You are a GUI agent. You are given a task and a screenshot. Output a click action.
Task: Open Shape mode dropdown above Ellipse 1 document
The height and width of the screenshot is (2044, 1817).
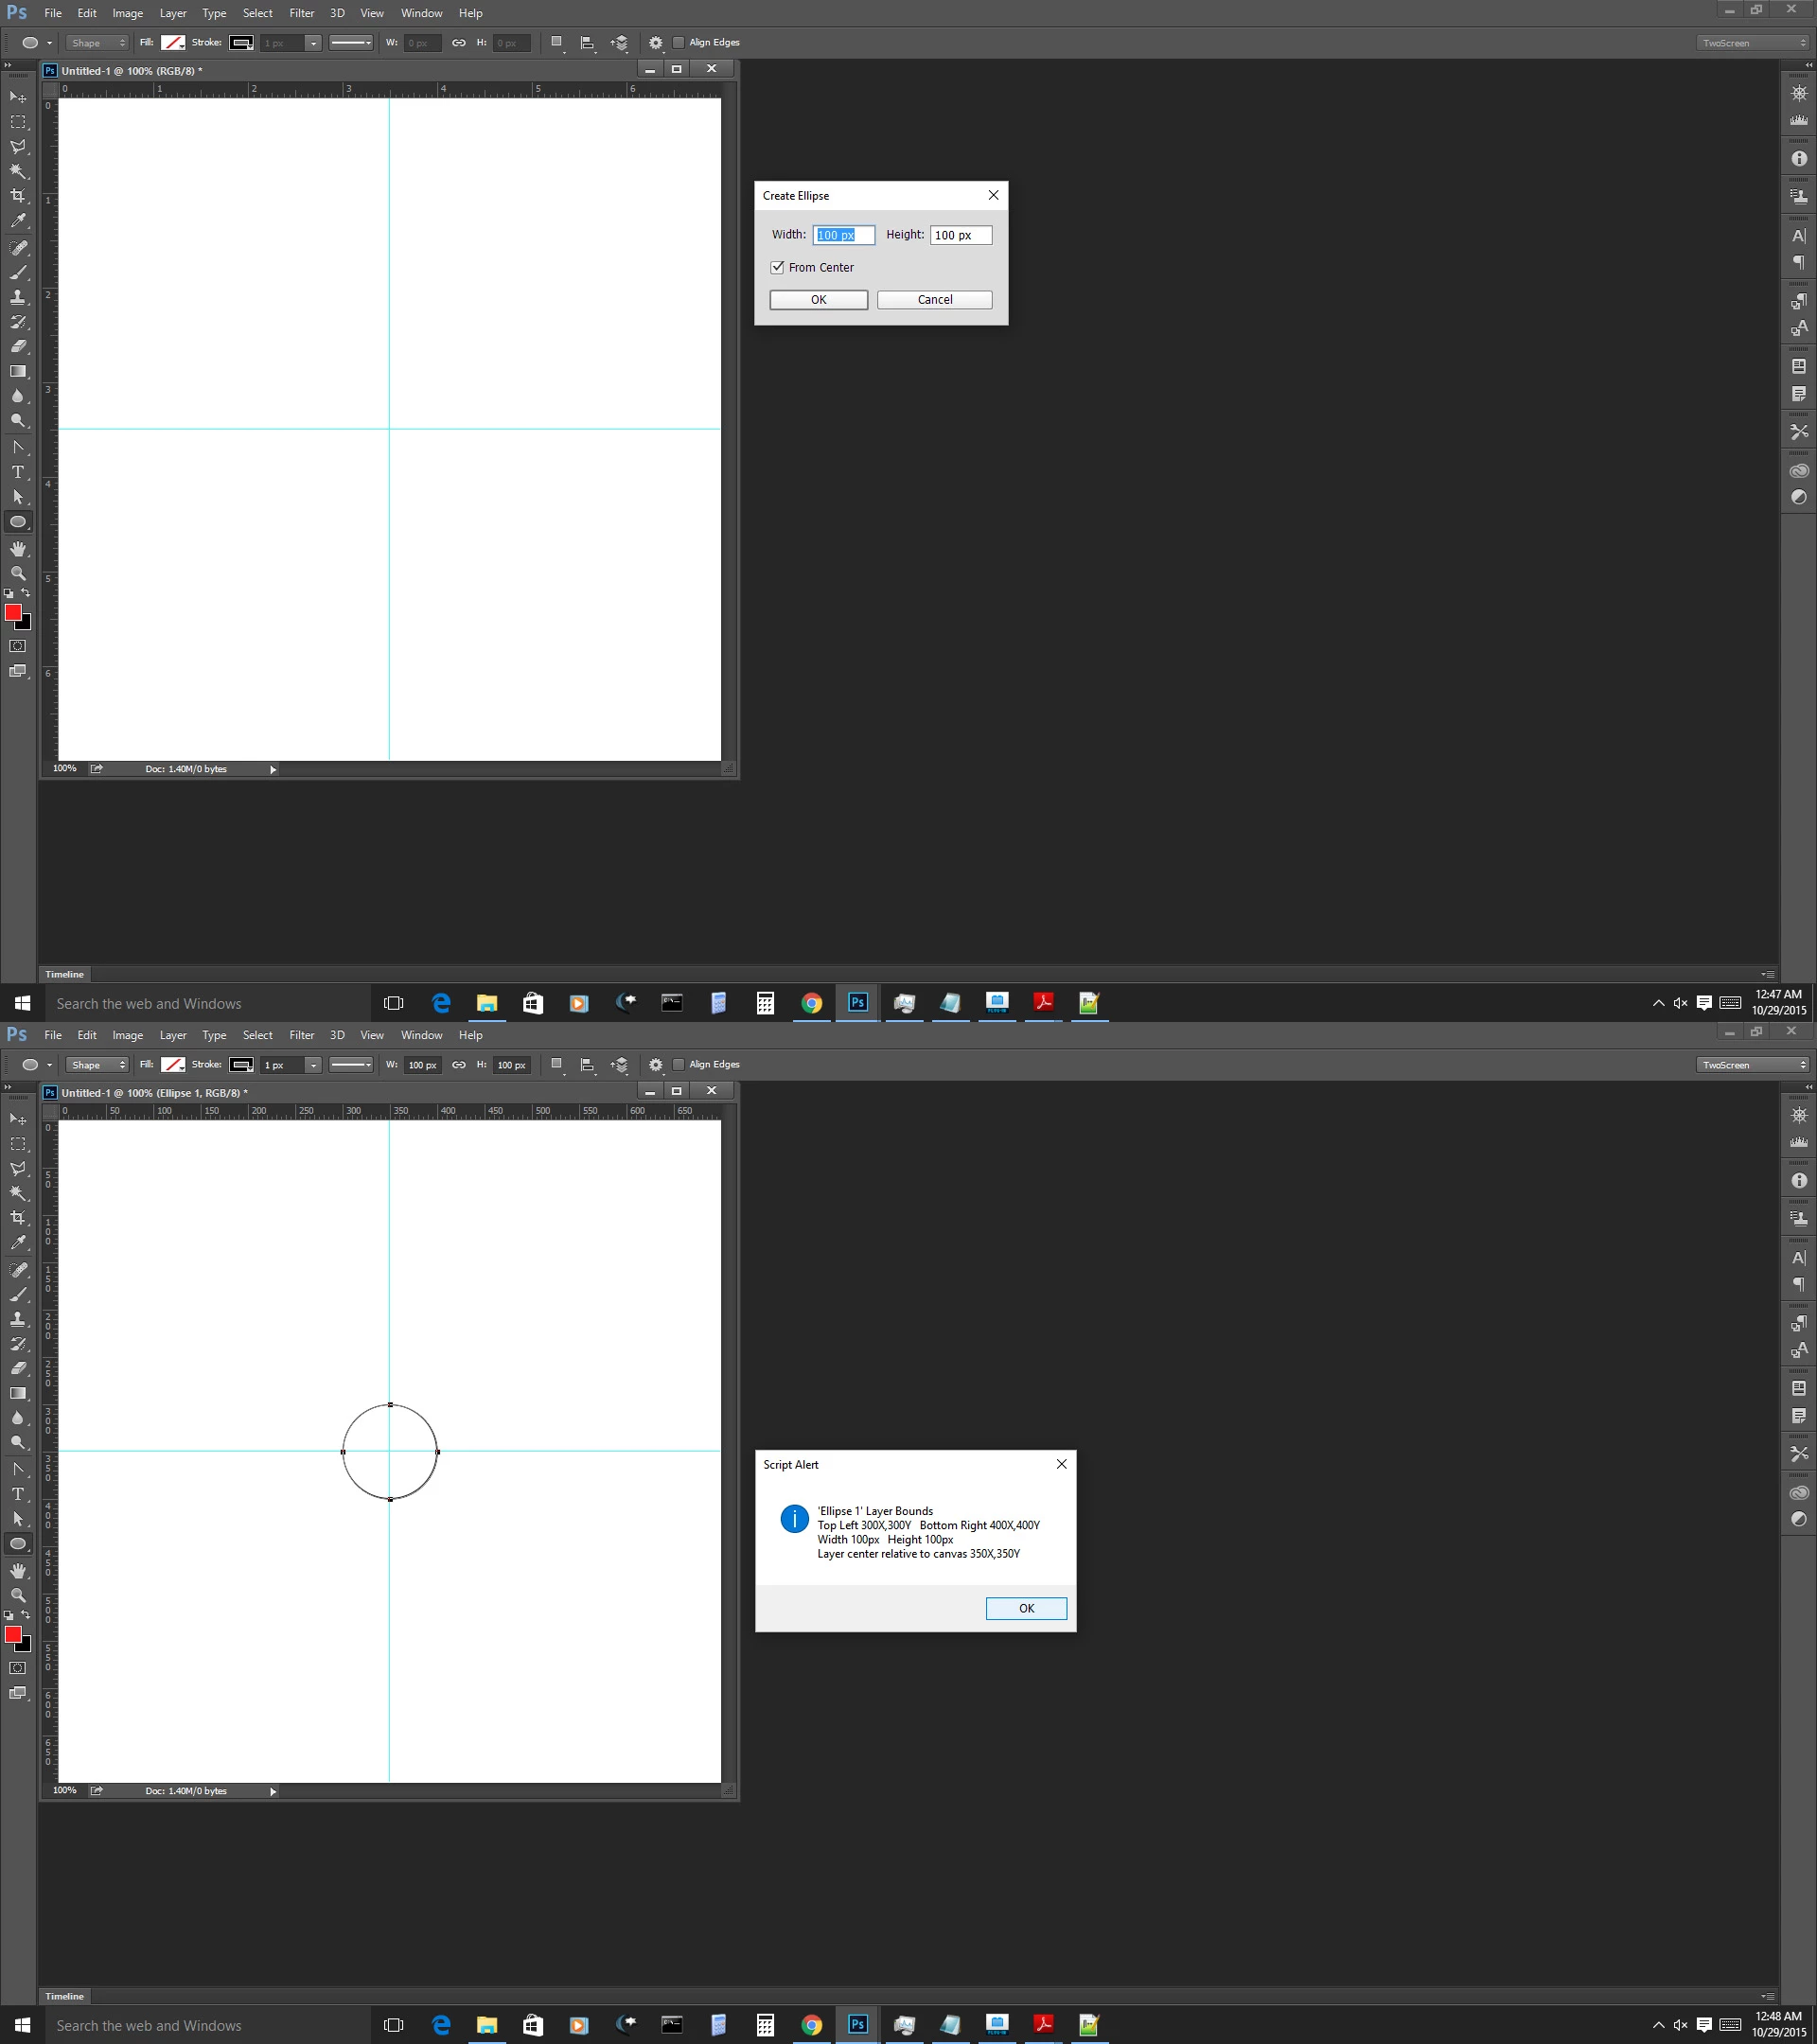pos(97,1065)
